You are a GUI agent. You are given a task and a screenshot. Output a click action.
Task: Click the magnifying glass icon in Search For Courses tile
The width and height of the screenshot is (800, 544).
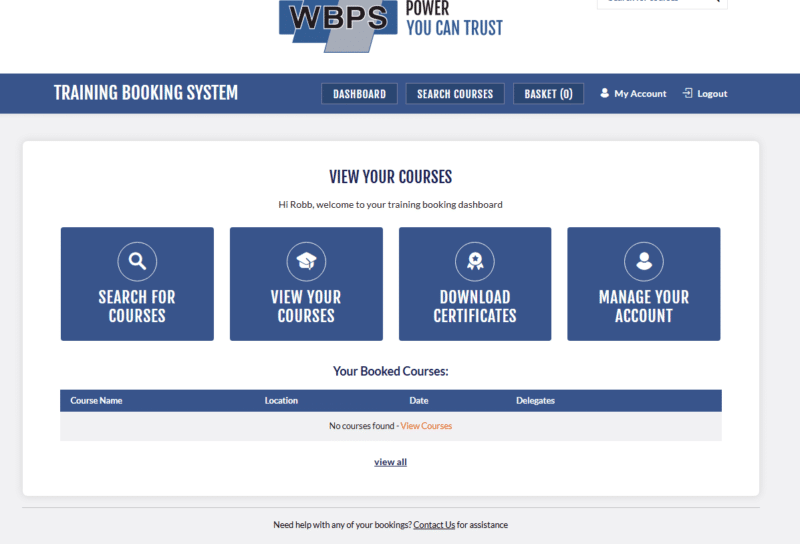pyautogui.click(x=137, y=262)
